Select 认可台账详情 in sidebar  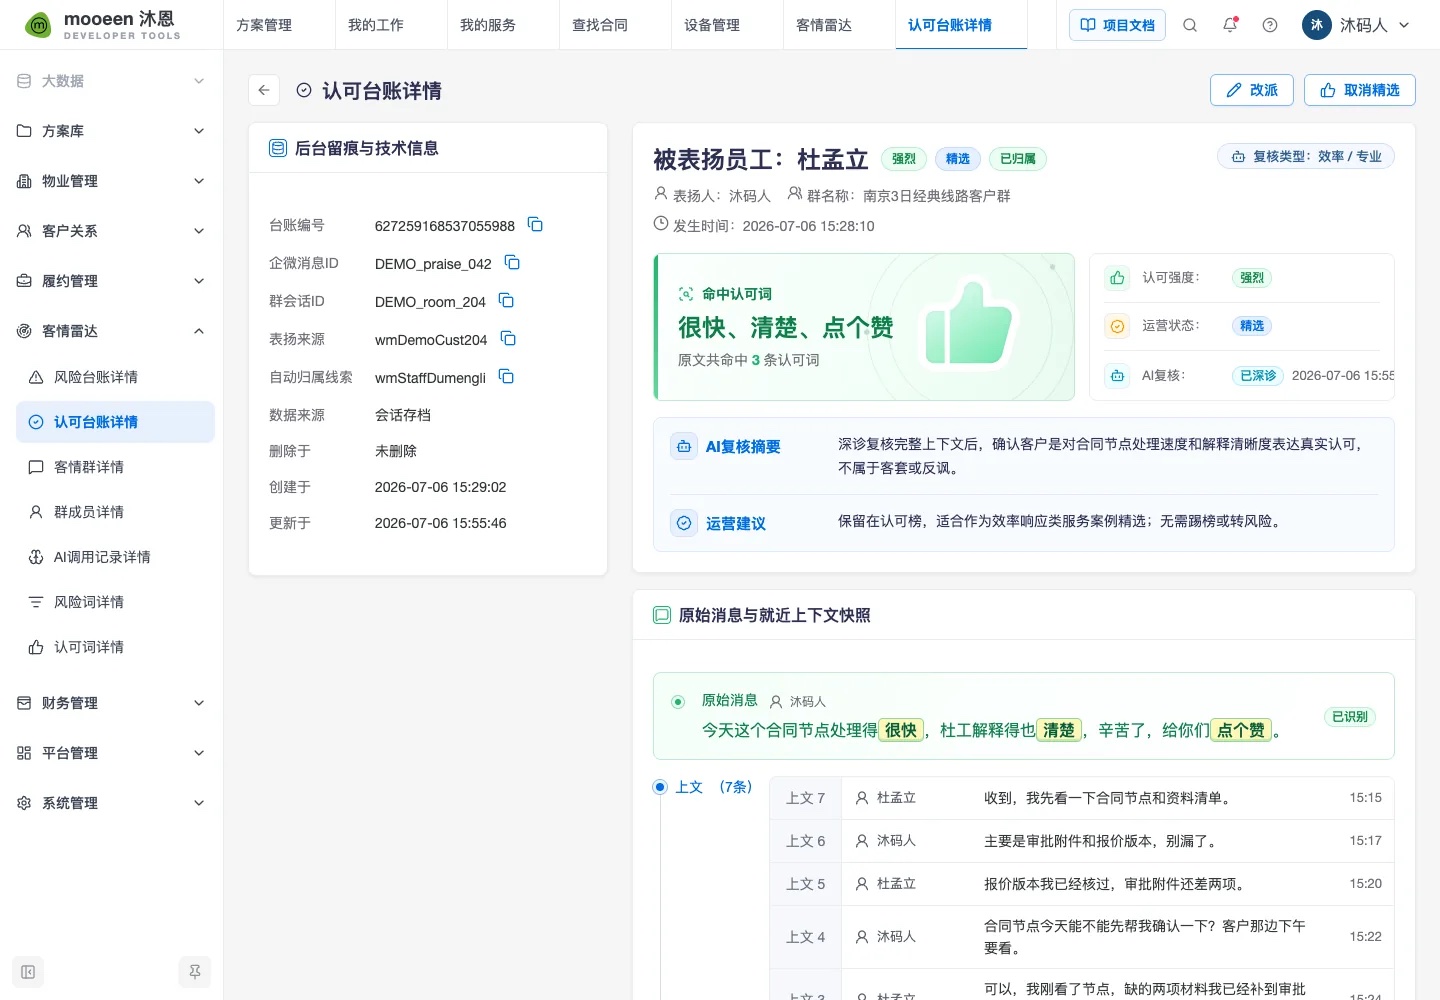click(115, 422)
